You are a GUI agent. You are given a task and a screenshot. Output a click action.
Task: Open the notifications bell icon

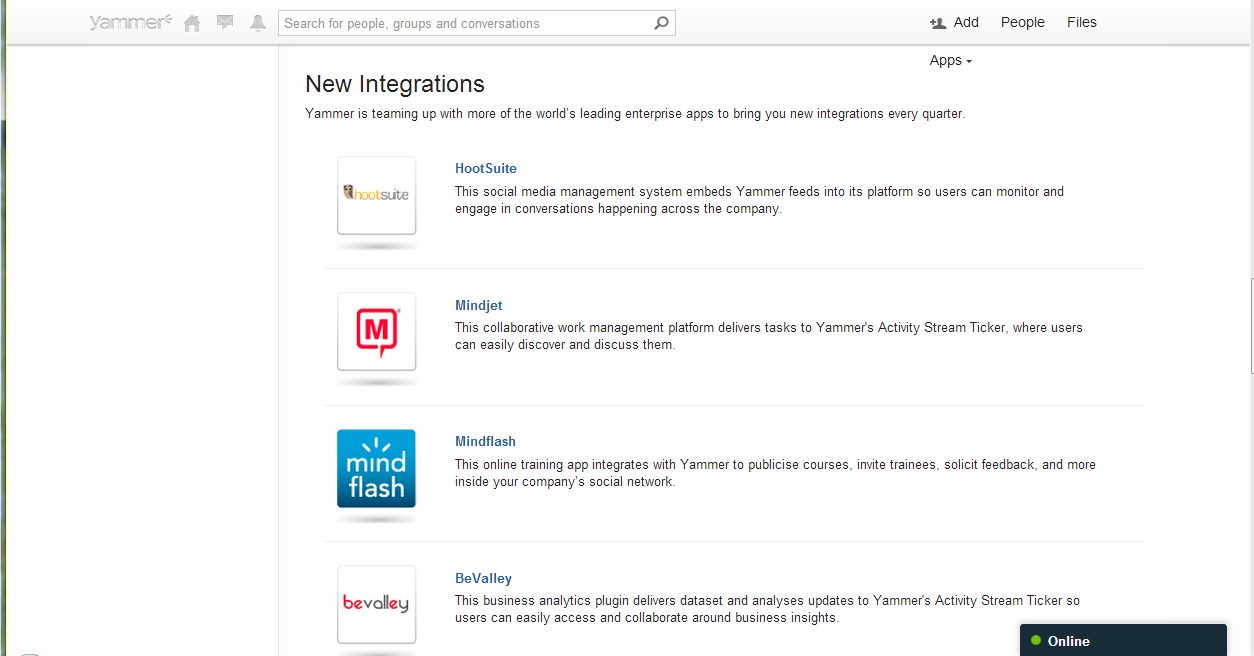[258, 23]
